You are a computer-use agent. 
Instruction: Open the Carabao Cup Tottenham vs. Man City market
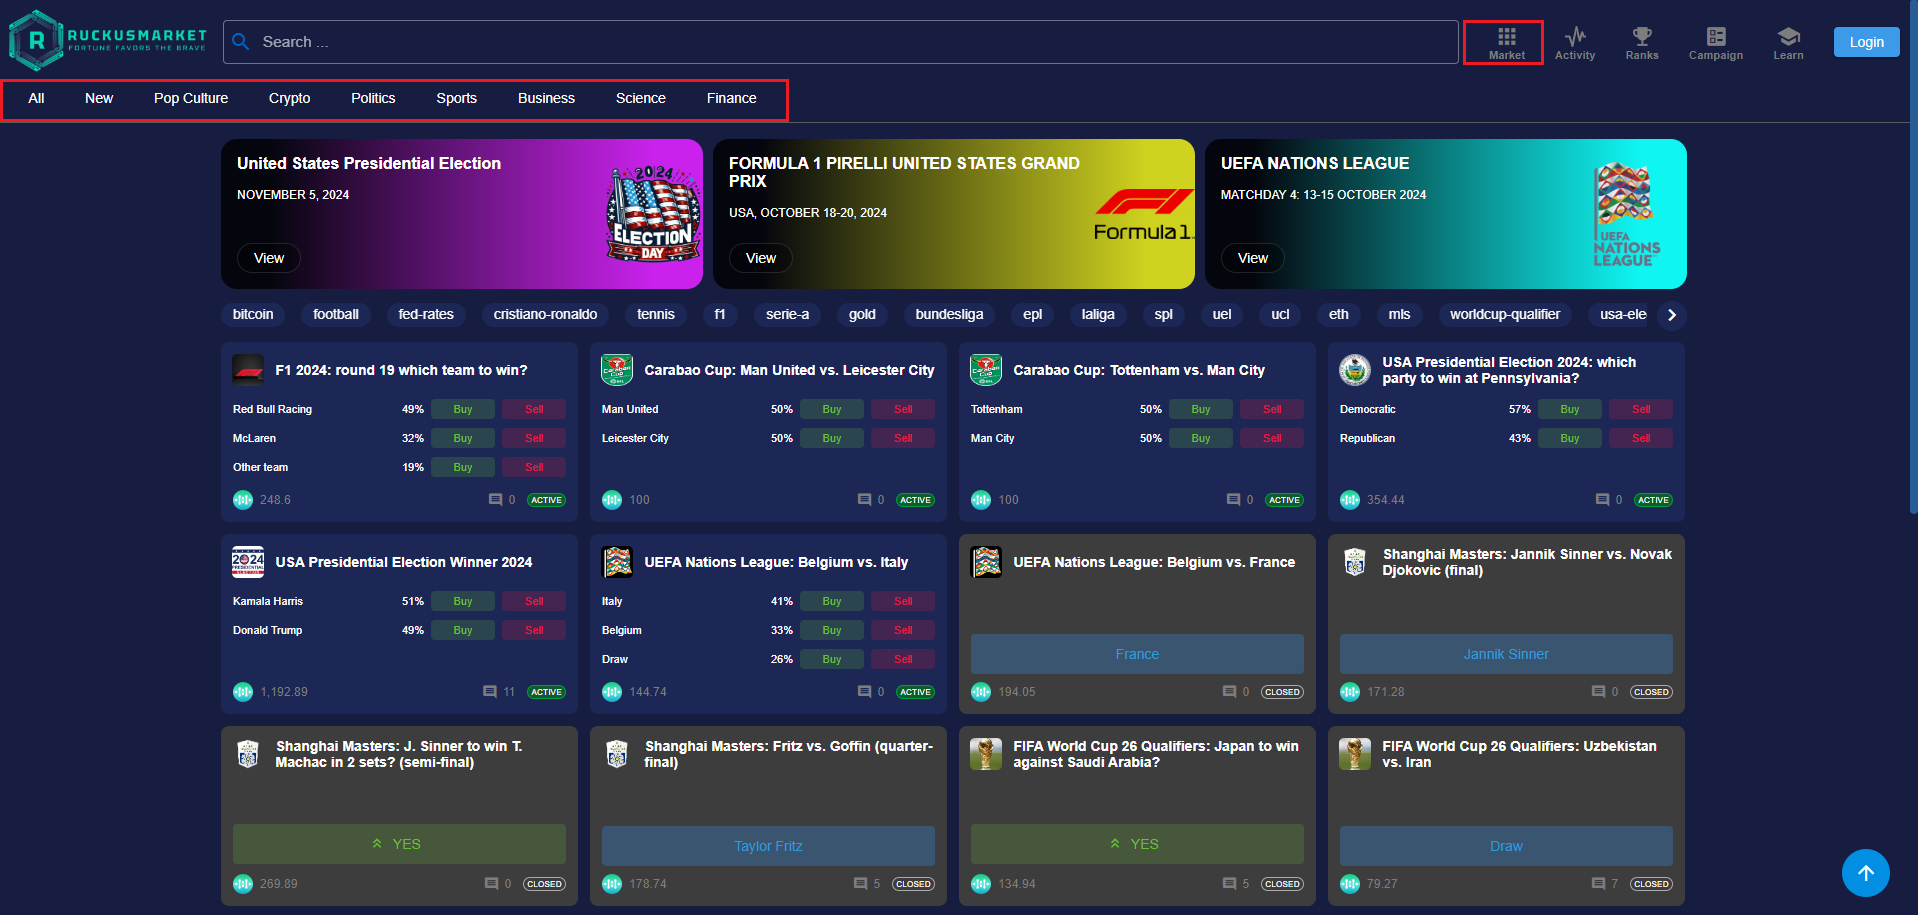(1138, 370)
